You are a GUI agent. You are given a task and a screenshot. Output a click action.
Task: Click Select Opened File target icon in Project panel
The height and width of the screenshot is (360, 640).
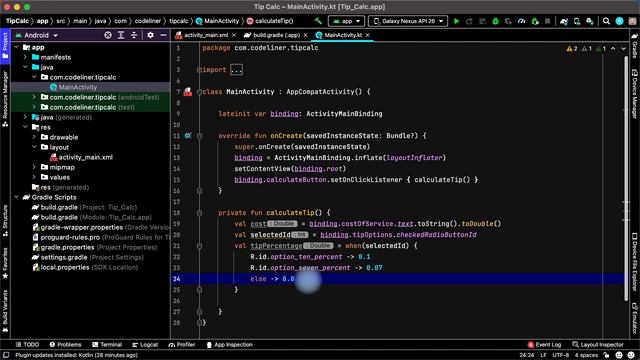(x=108, y=35)
